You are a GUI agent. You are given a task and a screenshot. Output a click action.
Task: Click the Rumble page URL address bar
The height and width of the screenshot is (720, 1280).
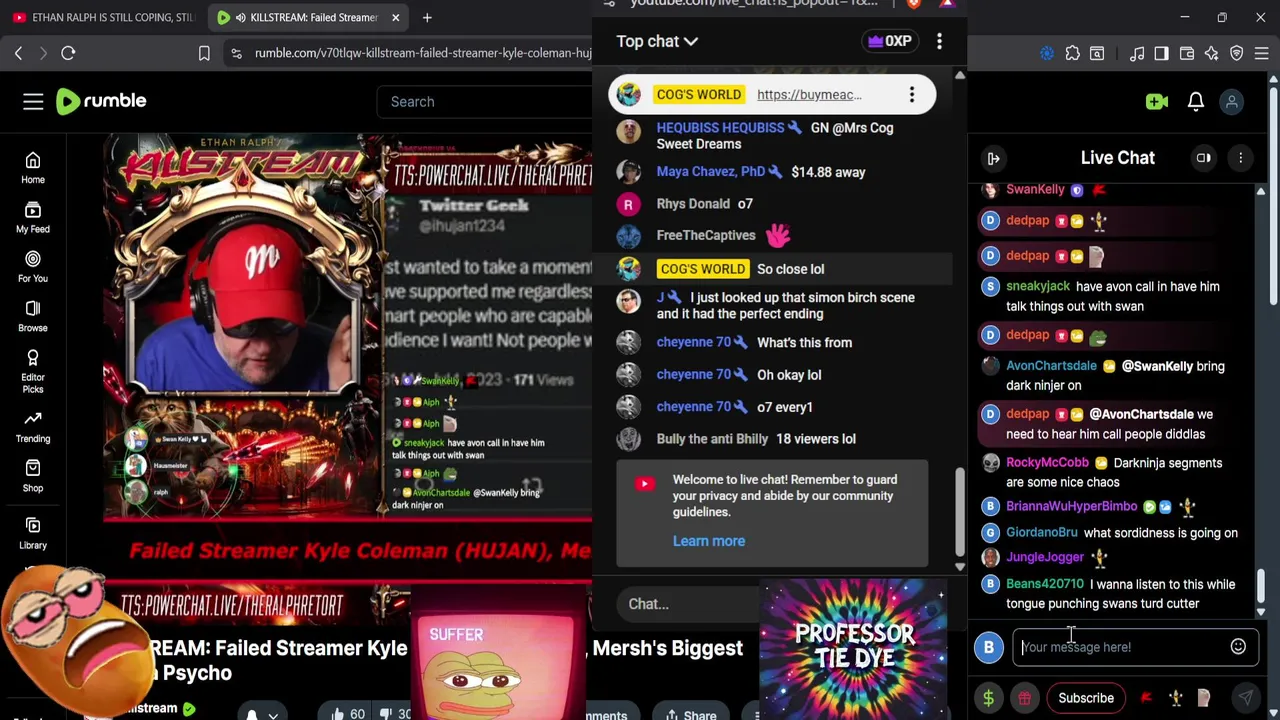[x=422, y=53]
